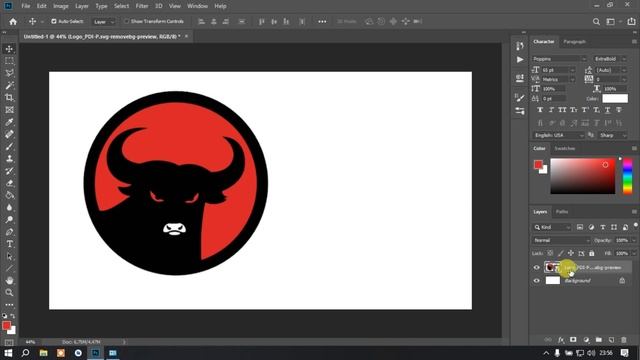Select the Dodge tool

pyautogui.click(x=9, y=220)
